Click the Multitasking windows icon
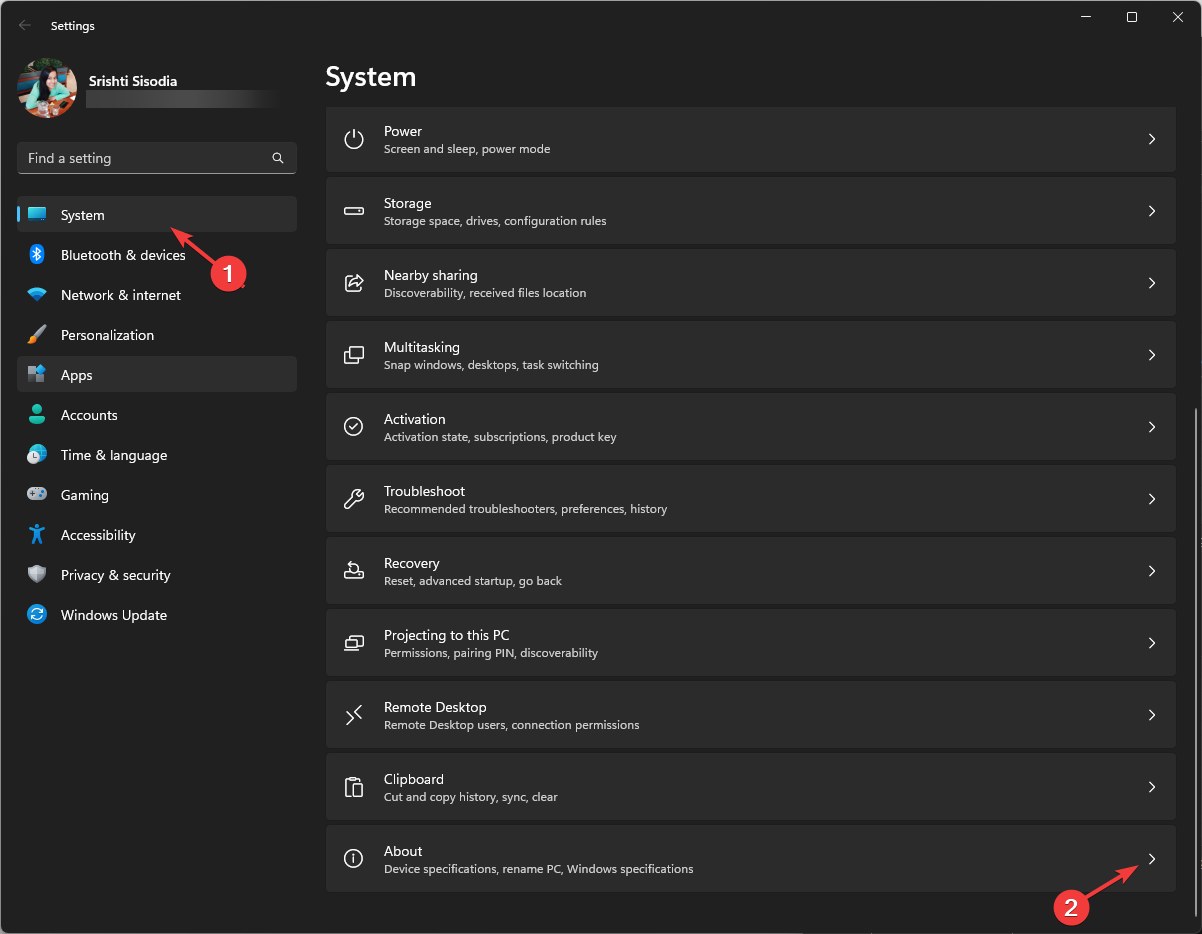The image size is (1202, 934). tap(354, 355)
